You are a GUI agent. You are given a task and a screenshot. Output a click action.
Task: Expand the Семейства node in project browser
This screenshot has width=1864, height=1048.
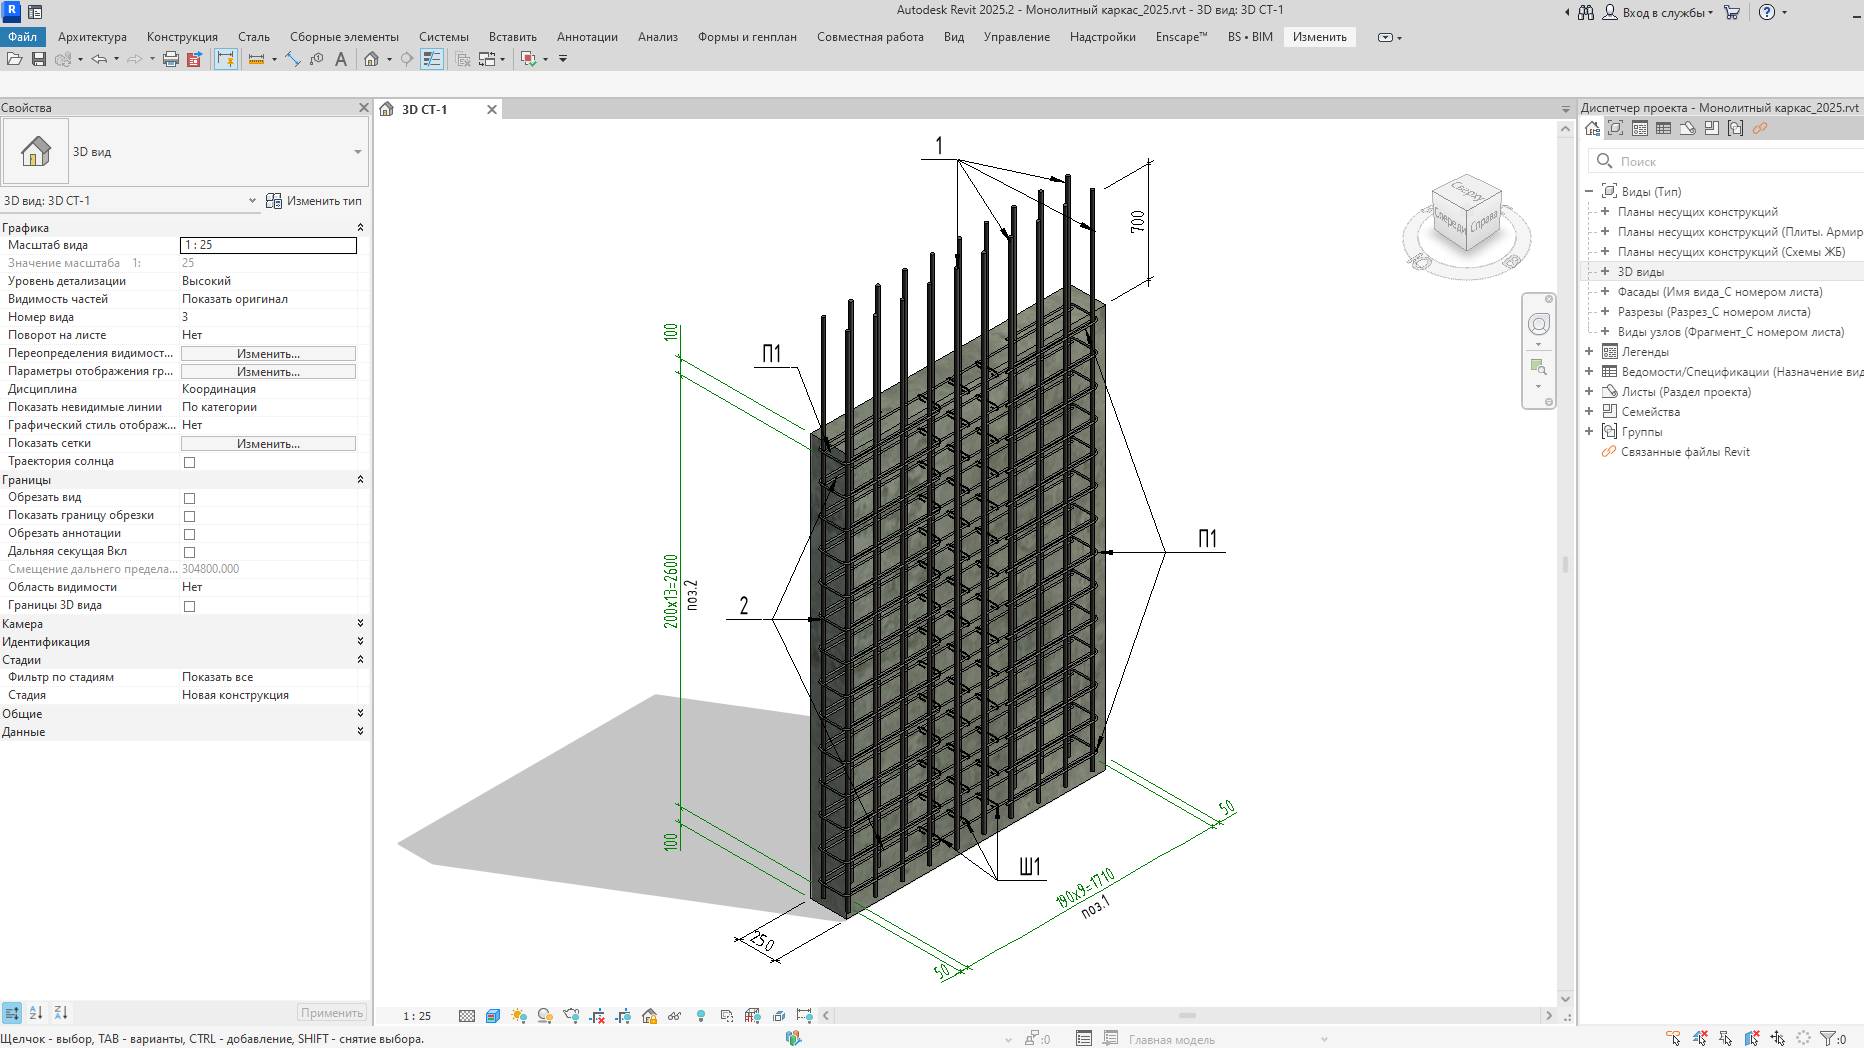[x=1589, y=411]
